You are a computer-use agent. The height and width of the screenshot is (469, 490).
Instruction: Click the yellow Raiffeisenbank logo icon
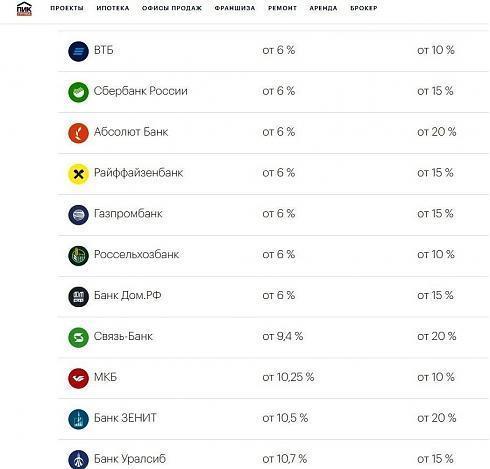pos(78,174)
